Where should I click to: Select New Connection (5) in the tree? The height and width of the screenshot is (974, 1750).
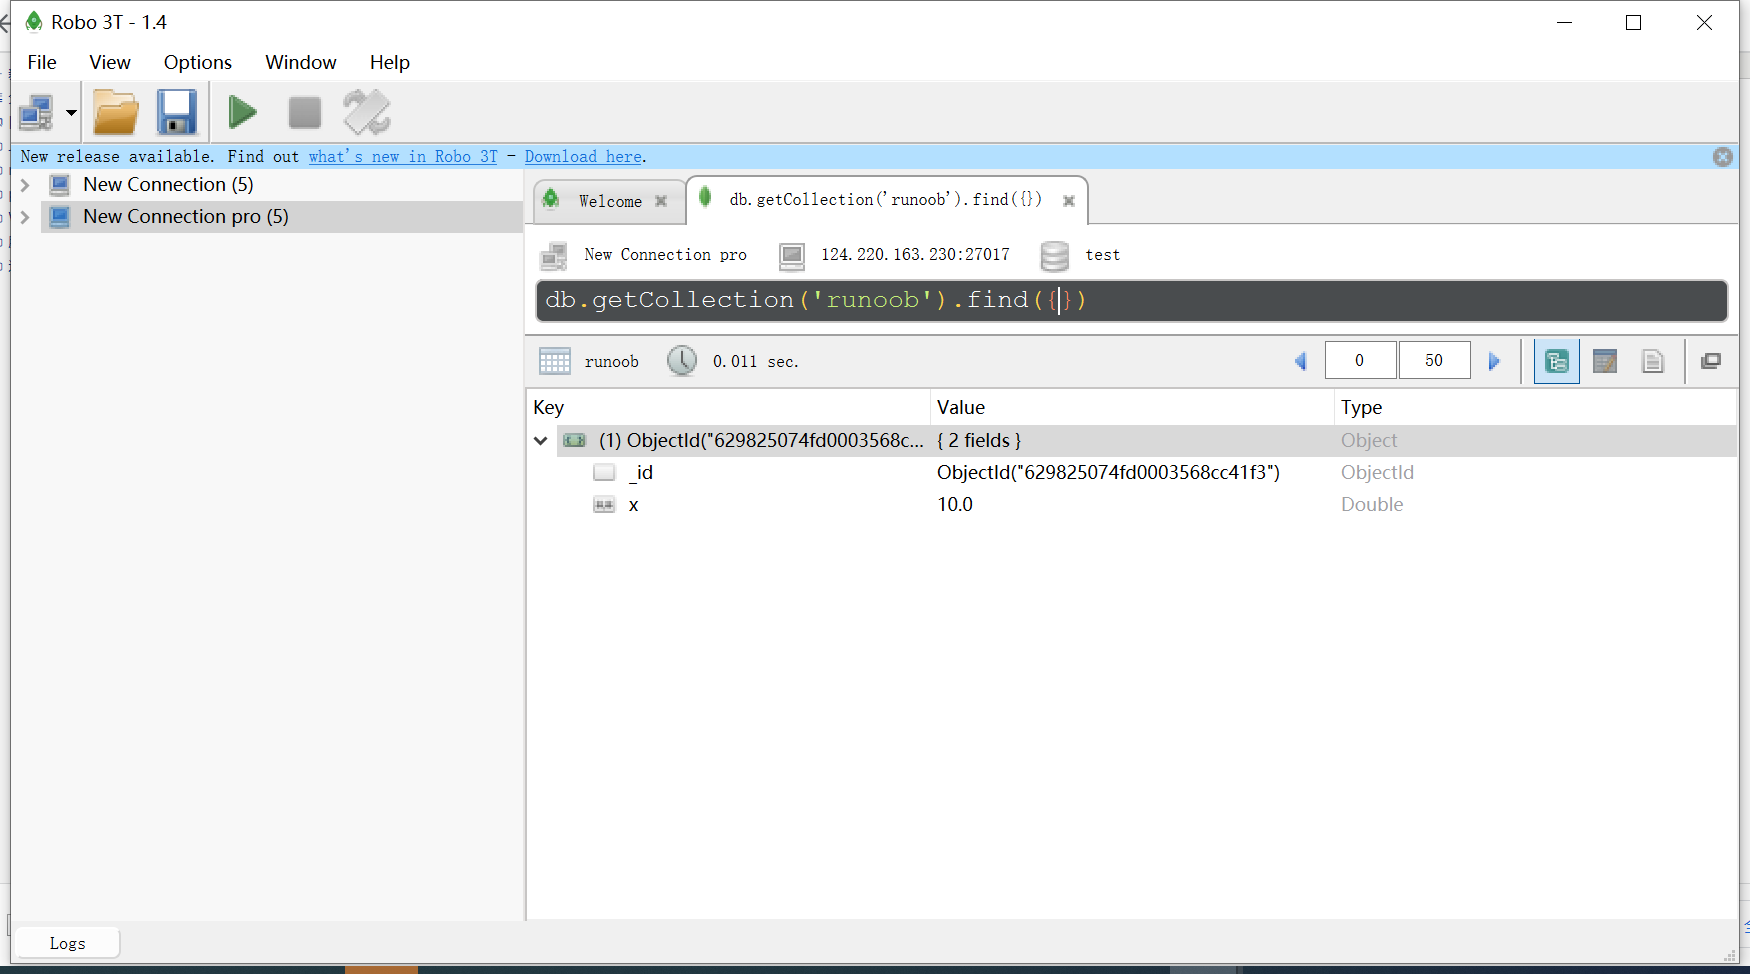click(169, 185)
